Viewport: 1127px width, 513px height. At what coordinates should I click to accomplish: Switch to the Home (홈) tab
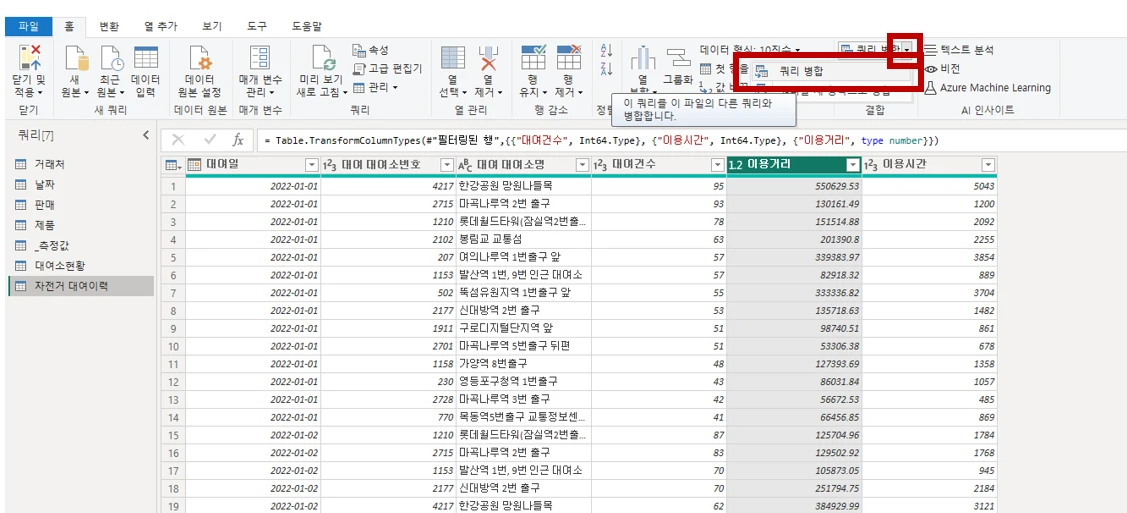(x=69, y=26)
